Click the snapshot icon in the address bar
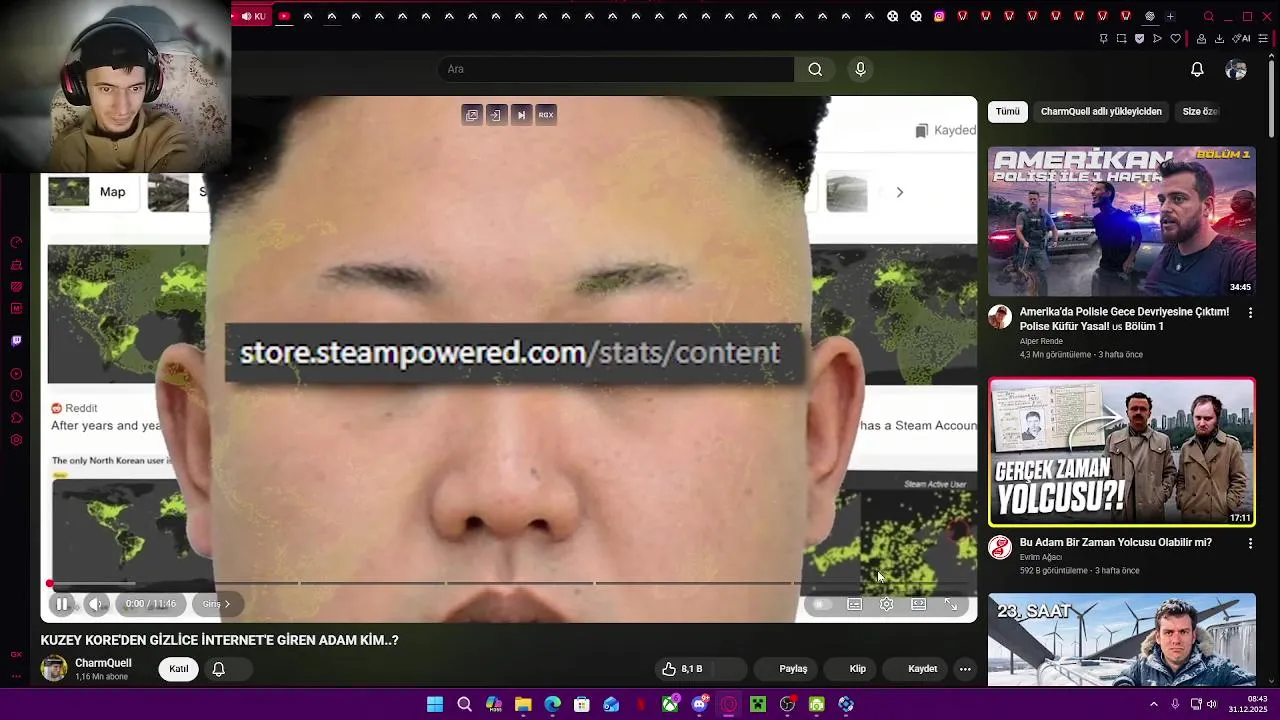The image size is (1280, 720). point(1121,39)
